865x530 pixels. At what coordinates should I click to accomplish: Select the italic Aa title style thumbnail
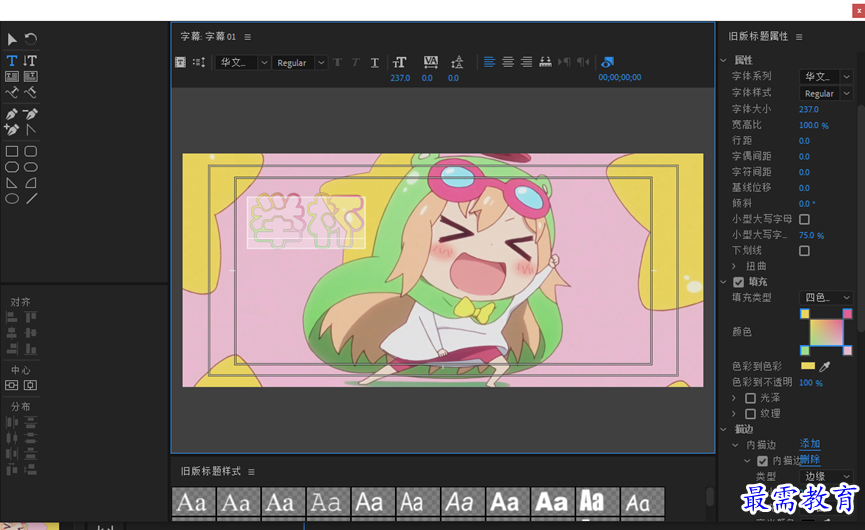click(x=462, y=502)
